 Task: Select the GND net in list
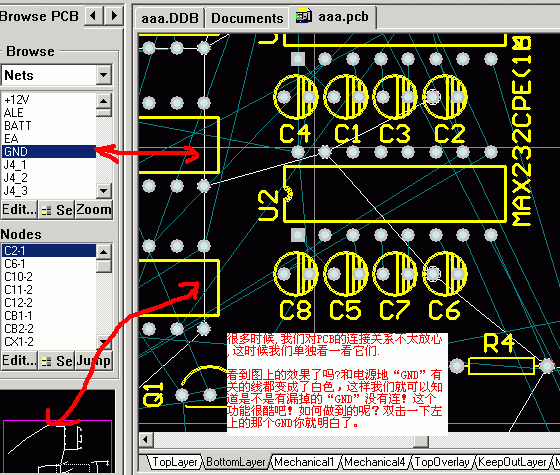pos(49,151)
